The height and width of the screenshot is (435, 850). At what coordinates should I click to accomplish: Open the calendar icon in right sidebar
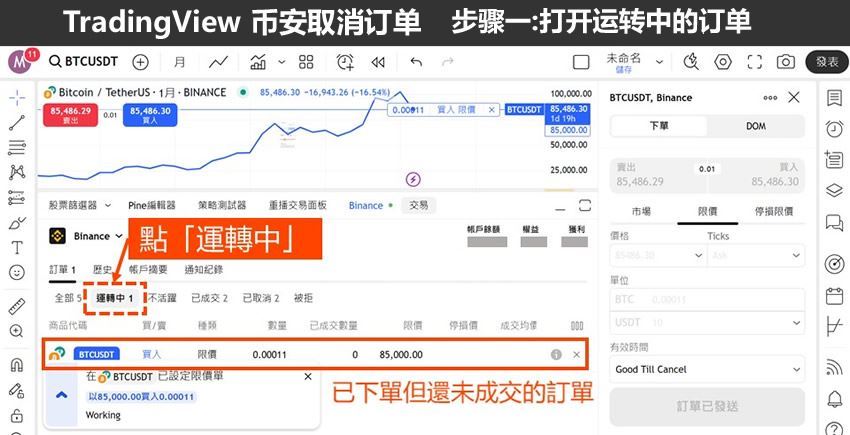pyautogui.click(x=834, y=296)
